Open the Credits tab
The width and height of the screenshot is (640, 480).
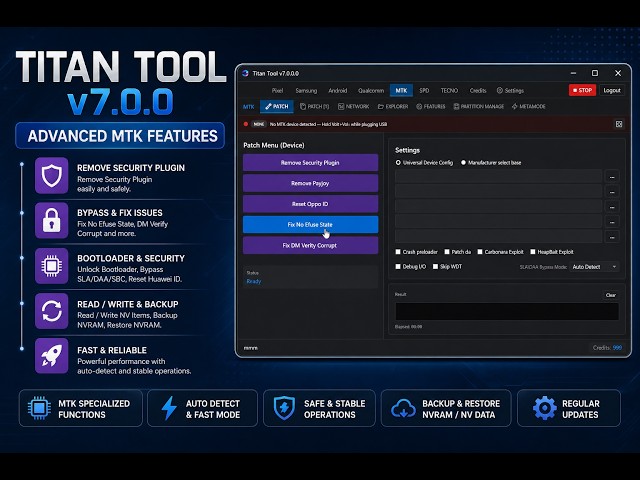click(x=478, y=91)
